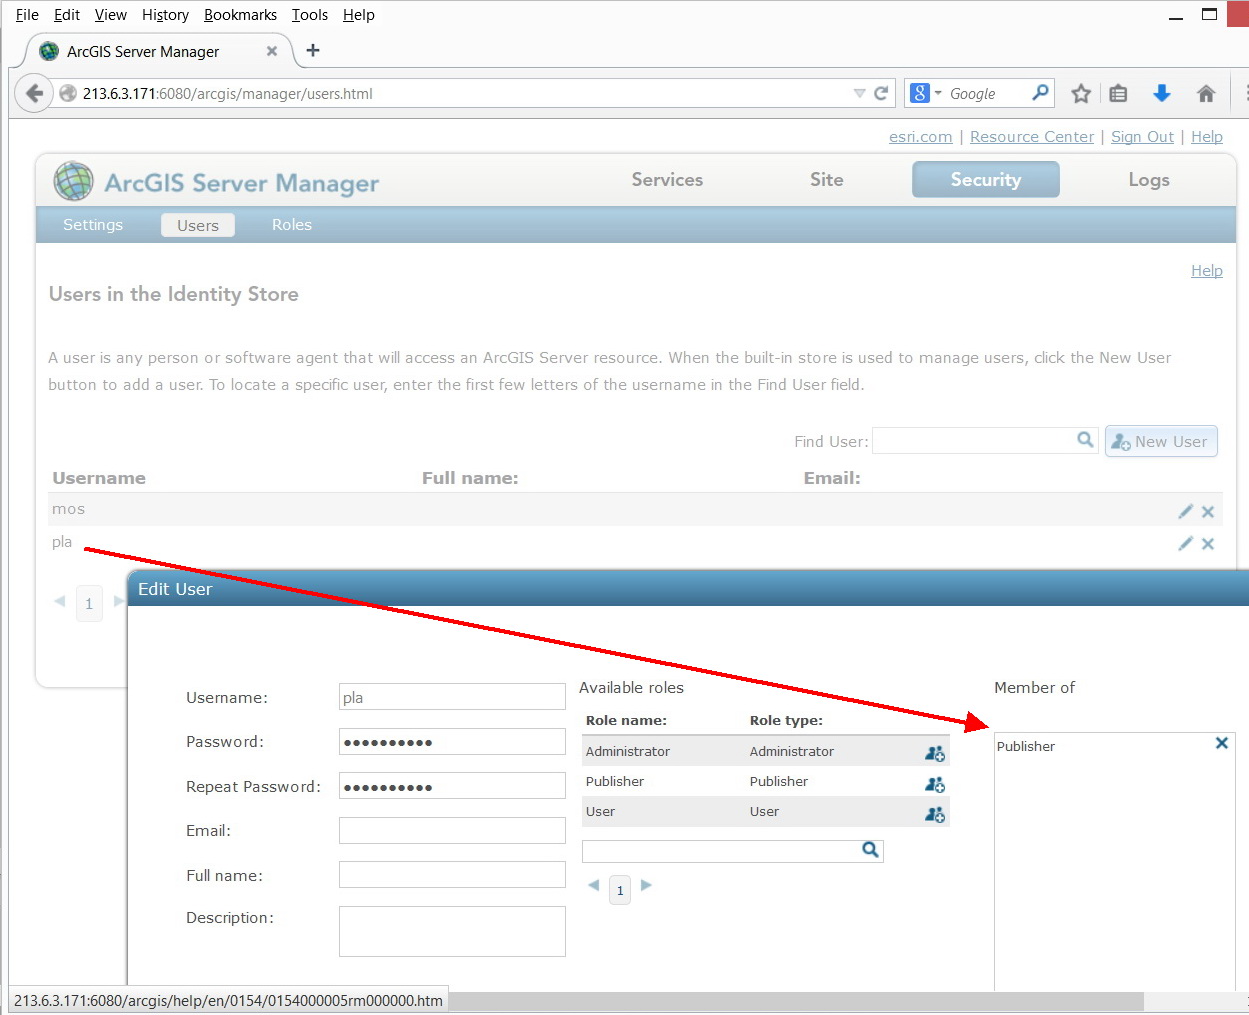Open the Bookmarks menu
The height and width of the screenshot is (1015, 1249).
click(x=240, y=15)
